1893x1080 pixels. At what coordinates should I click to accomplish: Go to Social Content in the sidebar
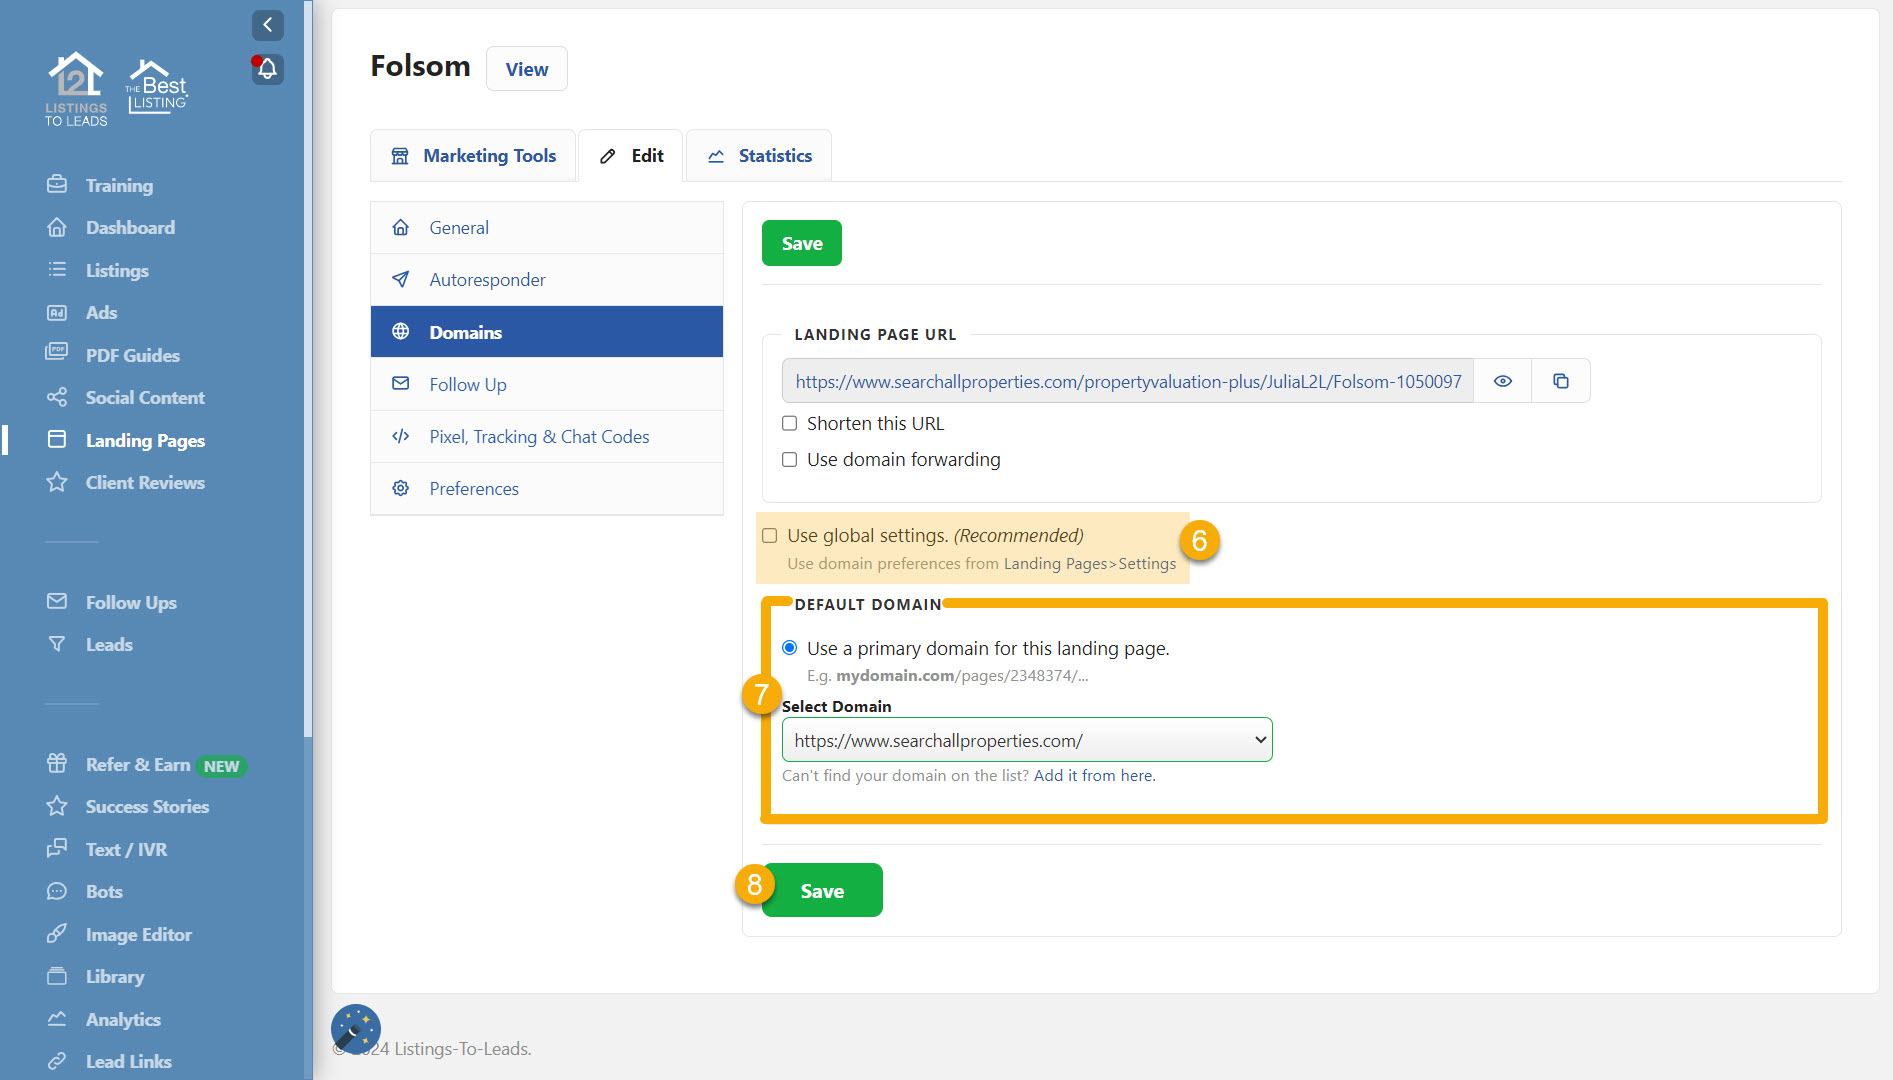click(144, 397)
